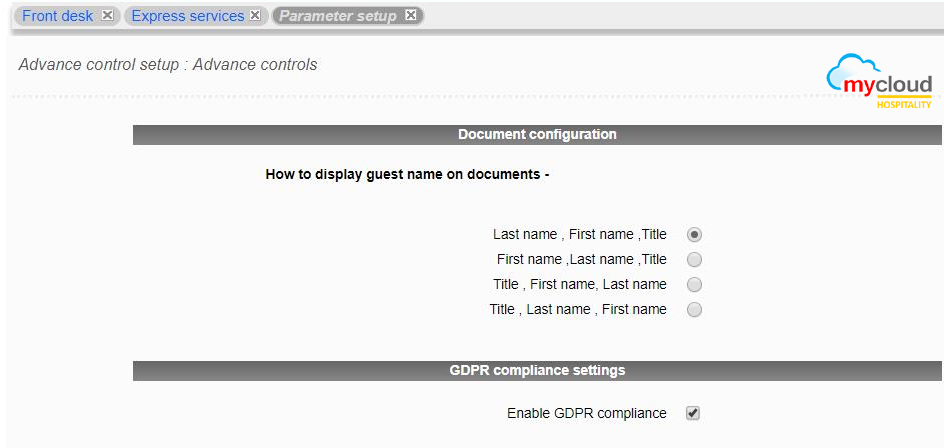This screenshot has width=944, height=448.
Task: Click the 'Title , First name, Last name' label text
Action: click(x=579, y=284)
